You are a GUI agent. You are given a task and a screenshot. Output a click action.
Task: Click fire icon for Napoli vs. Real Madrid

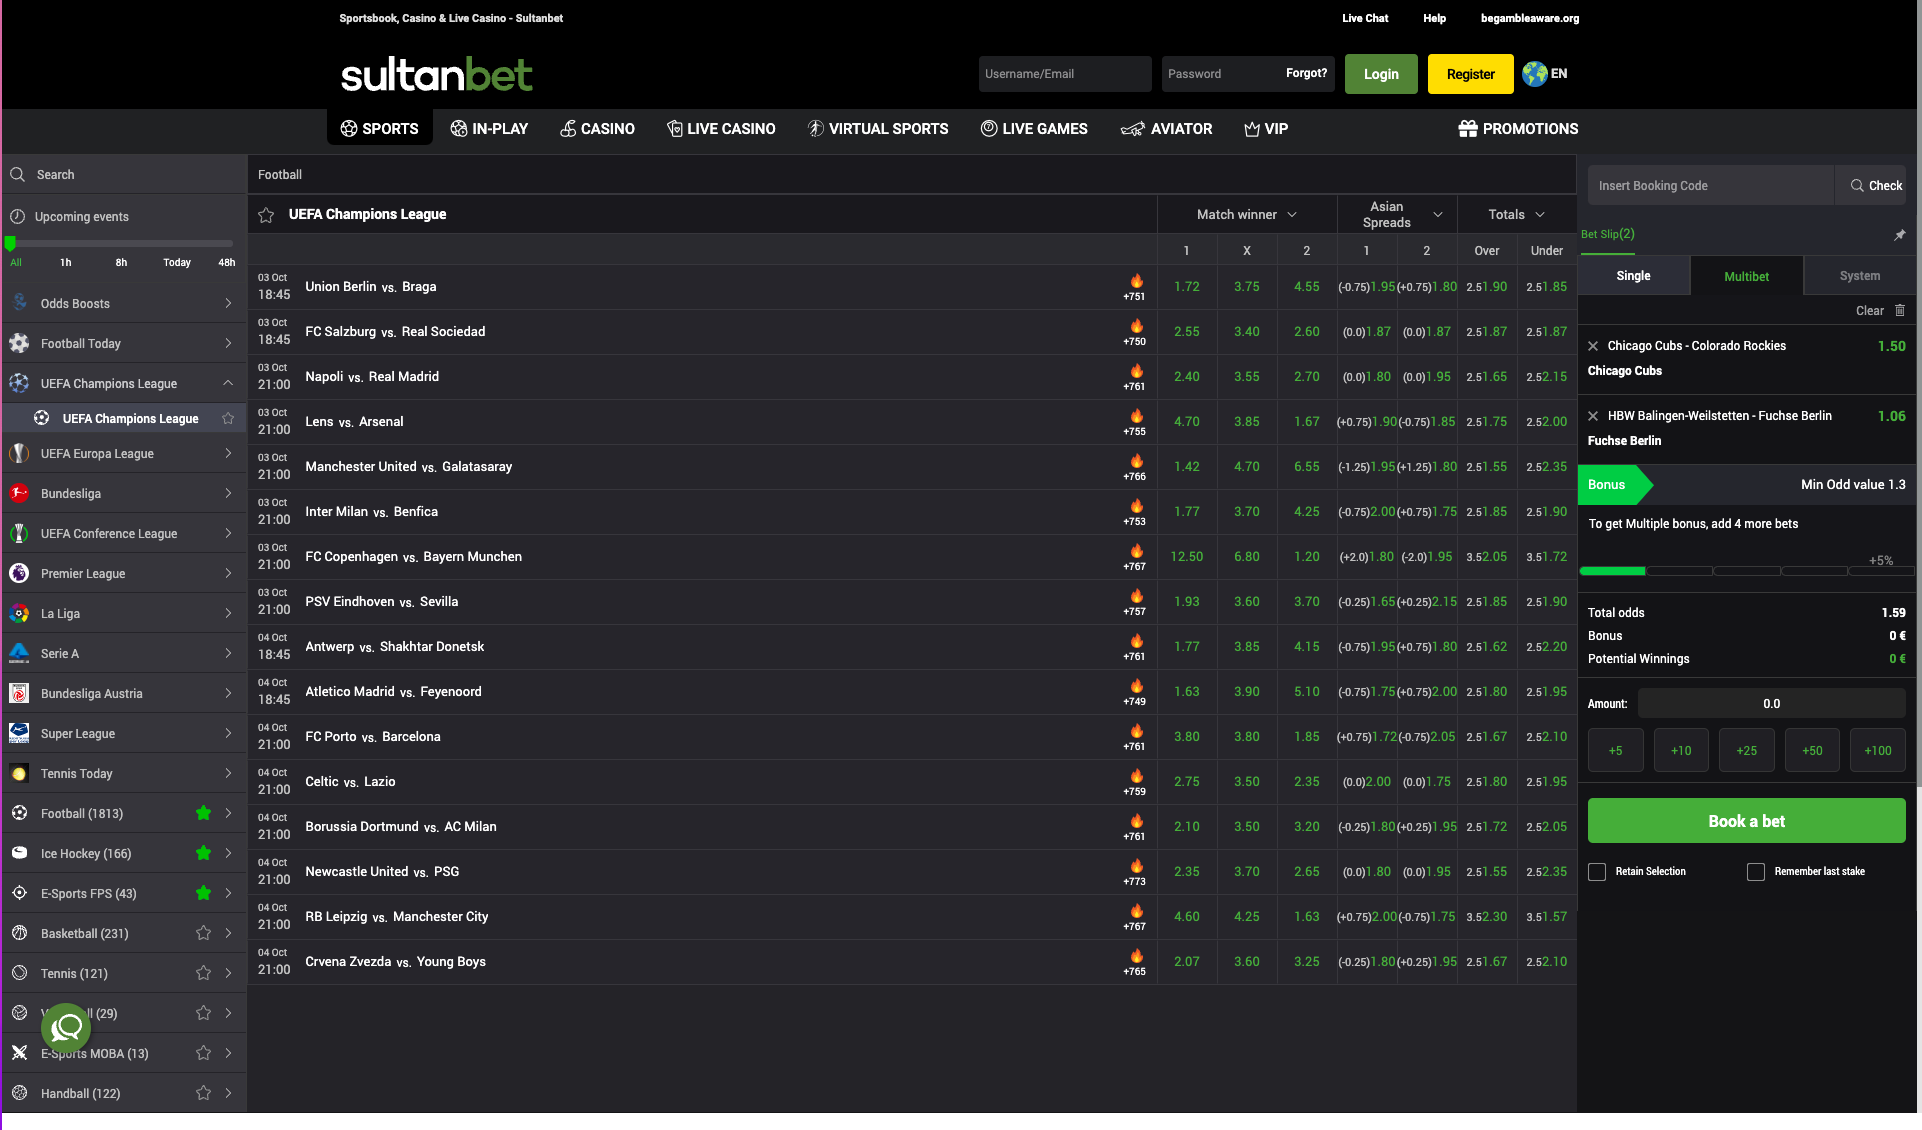coord(1136,371)
